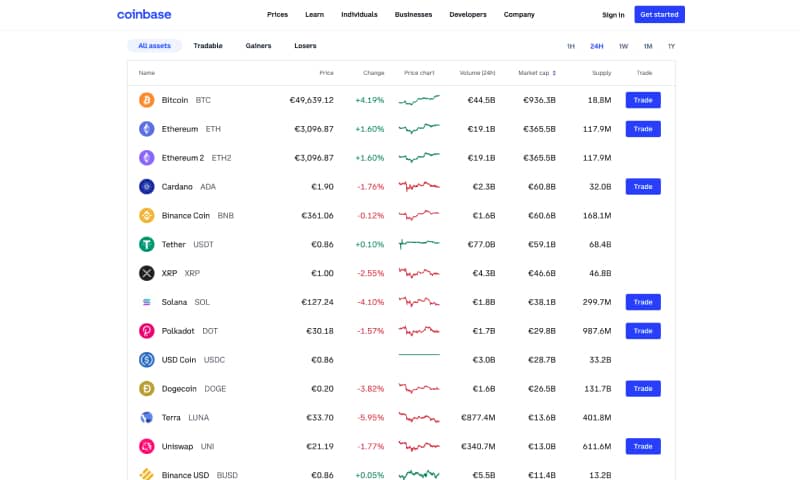Click the Polkadot coin icon
This screenshot has width=800, height=480.
coord(146,331)
